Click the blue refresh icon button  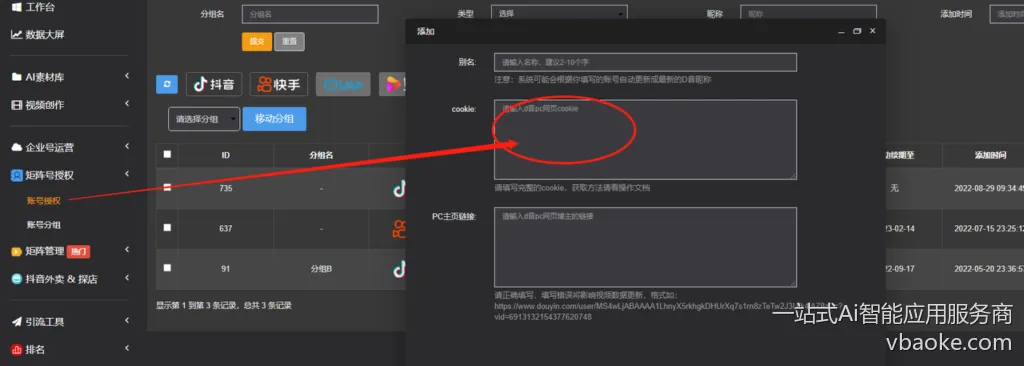[167, 84]
